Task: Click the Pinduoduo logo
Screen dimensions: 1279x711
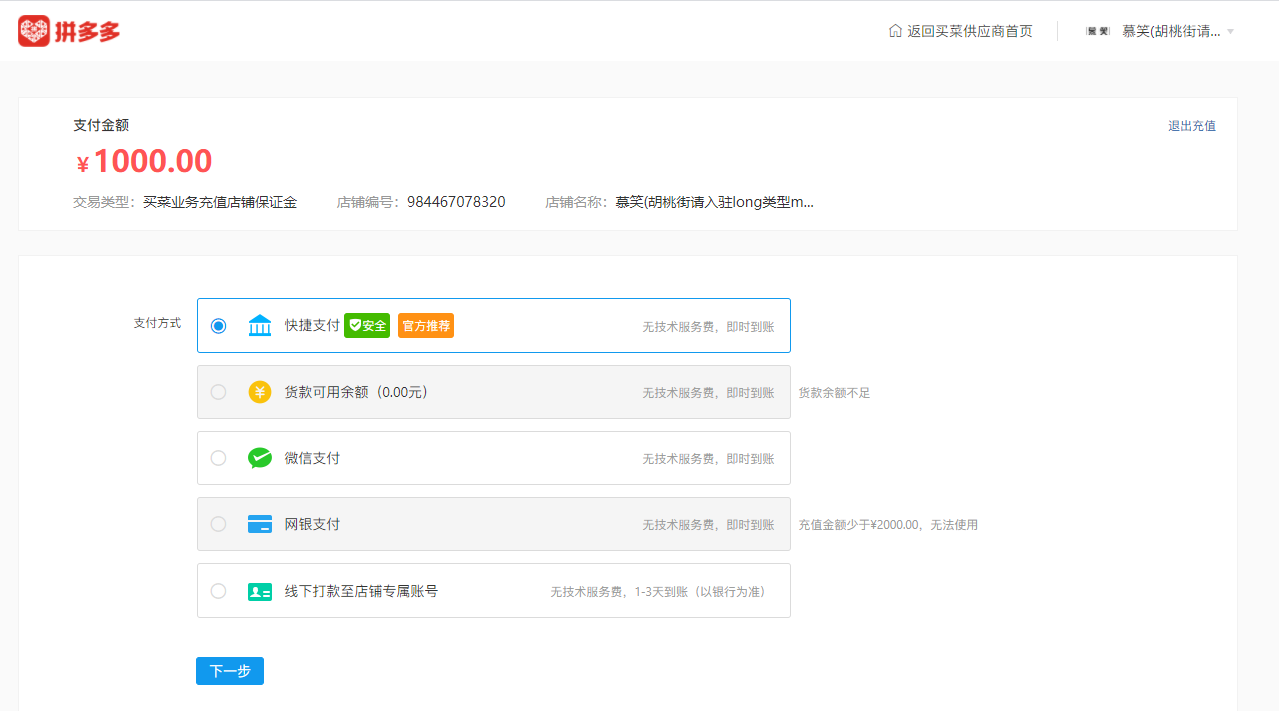Action: click(69, 31)
